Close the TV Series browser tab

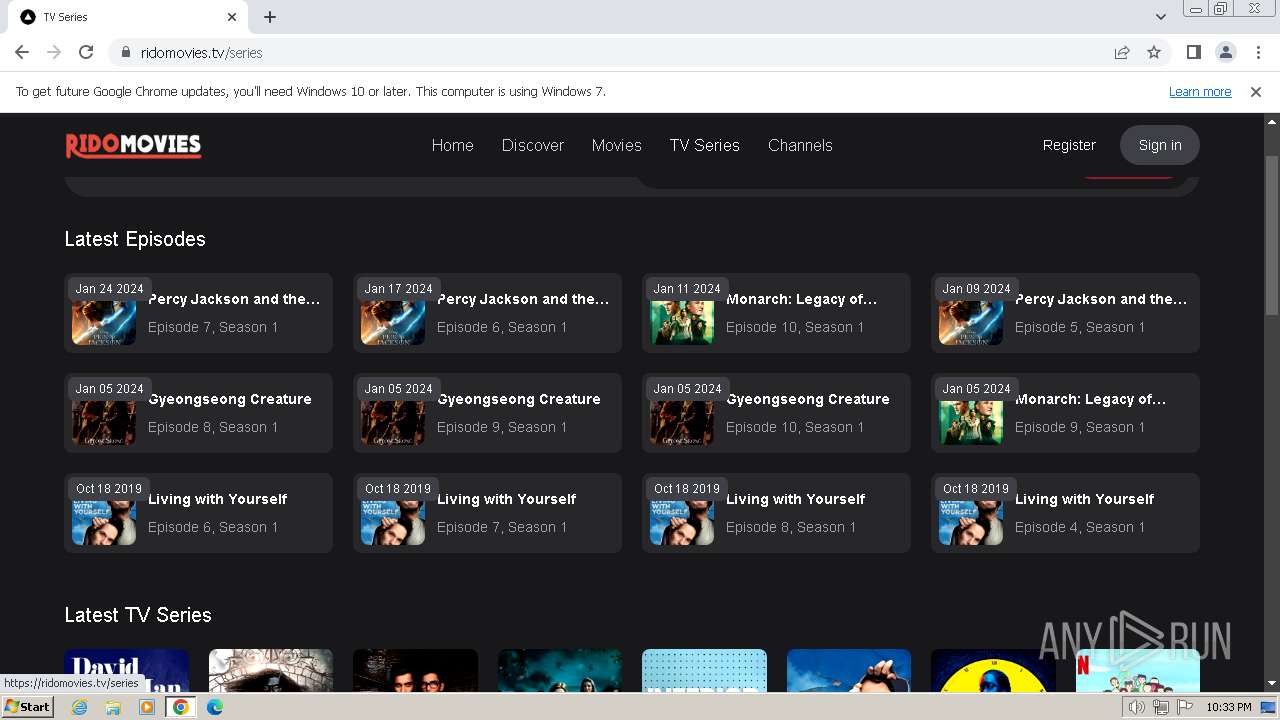232,17
